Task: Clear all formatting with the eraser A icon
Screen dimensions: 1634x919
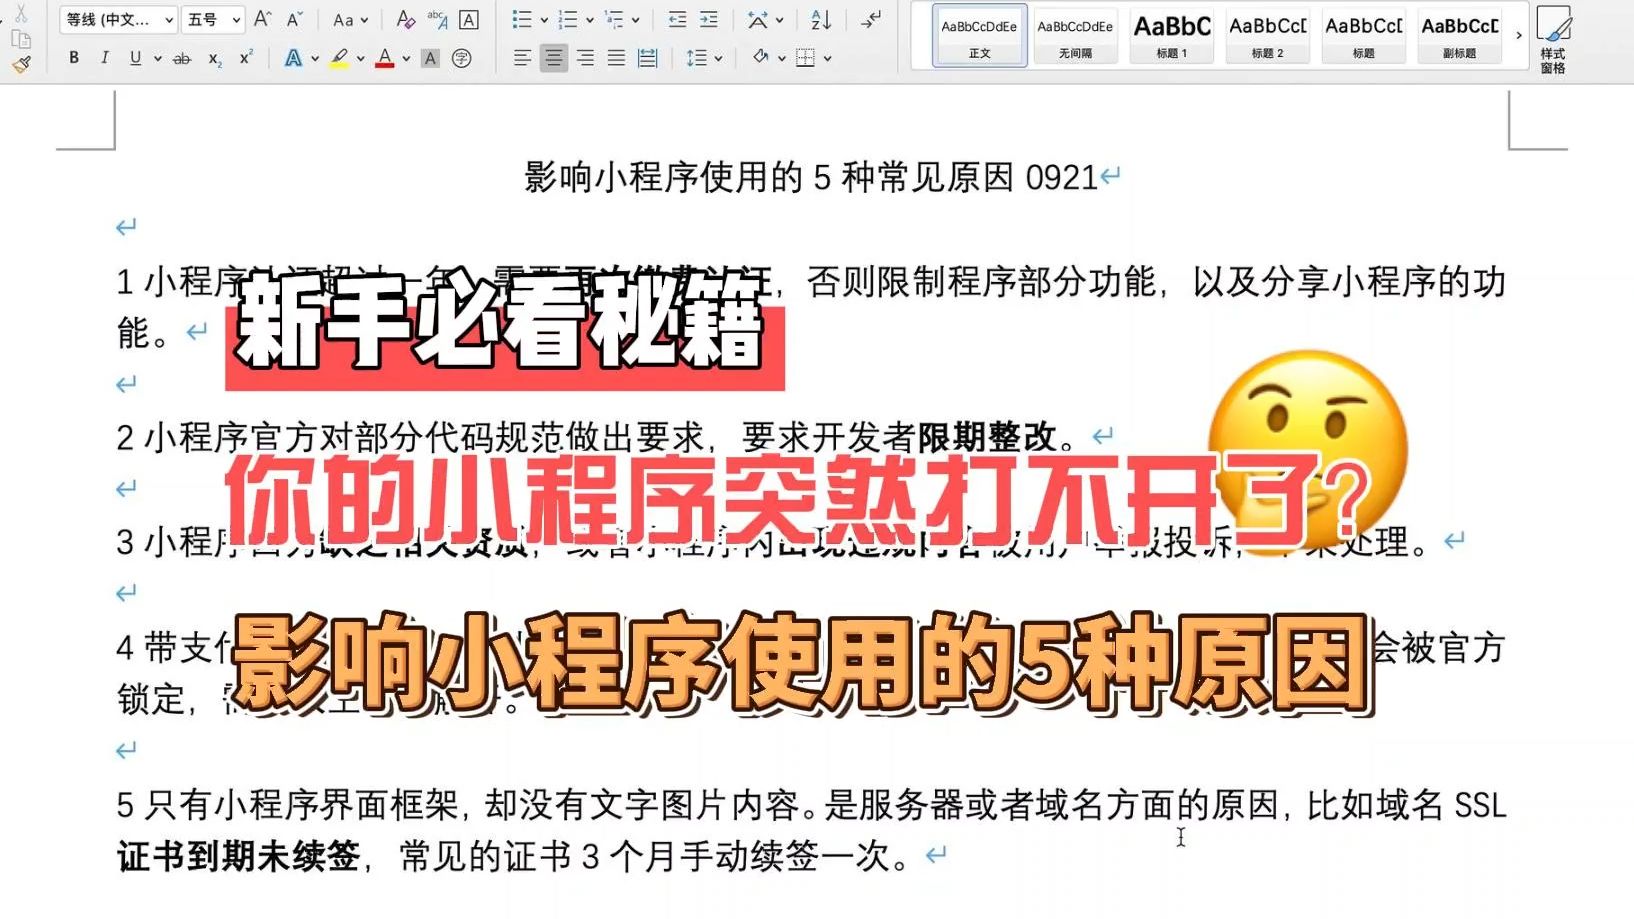Action: point(405,19)
